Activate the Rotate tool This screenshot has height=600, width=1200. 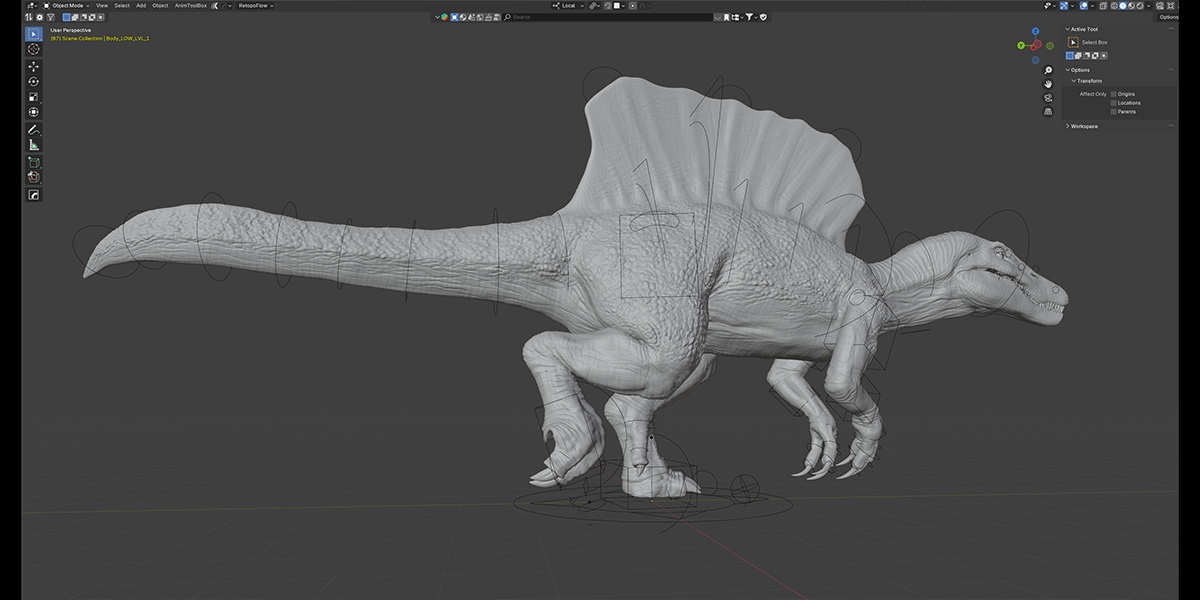34,81
